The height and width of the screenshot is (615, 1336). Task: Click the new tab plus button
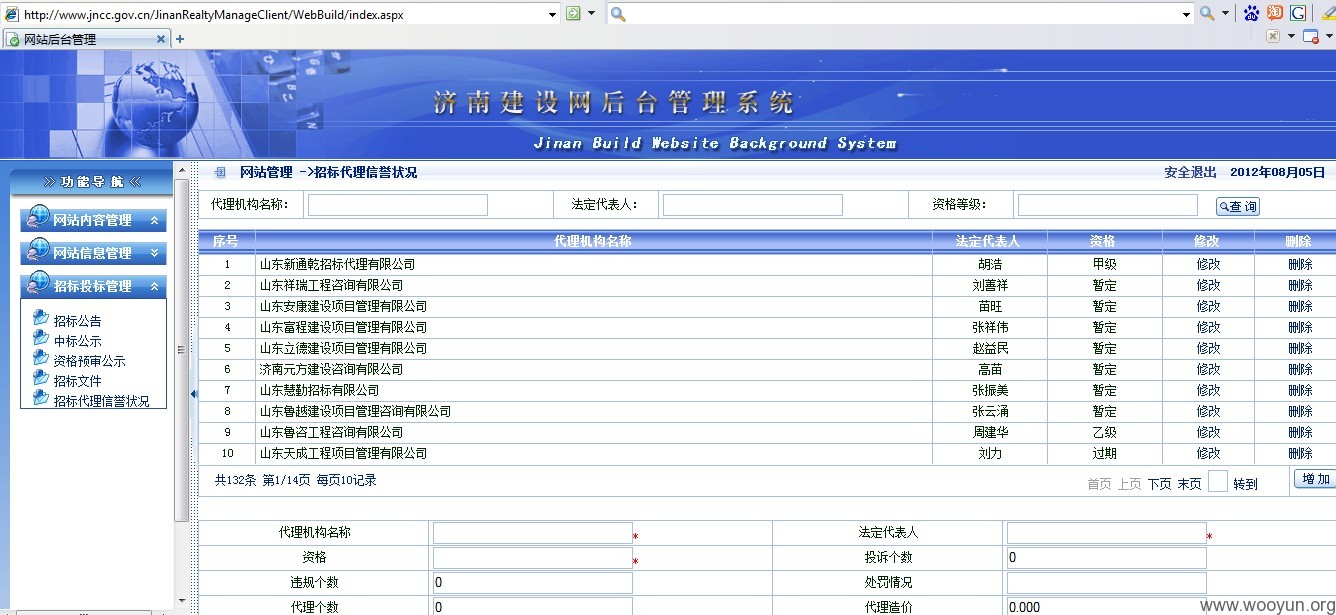tap(180, 39)
